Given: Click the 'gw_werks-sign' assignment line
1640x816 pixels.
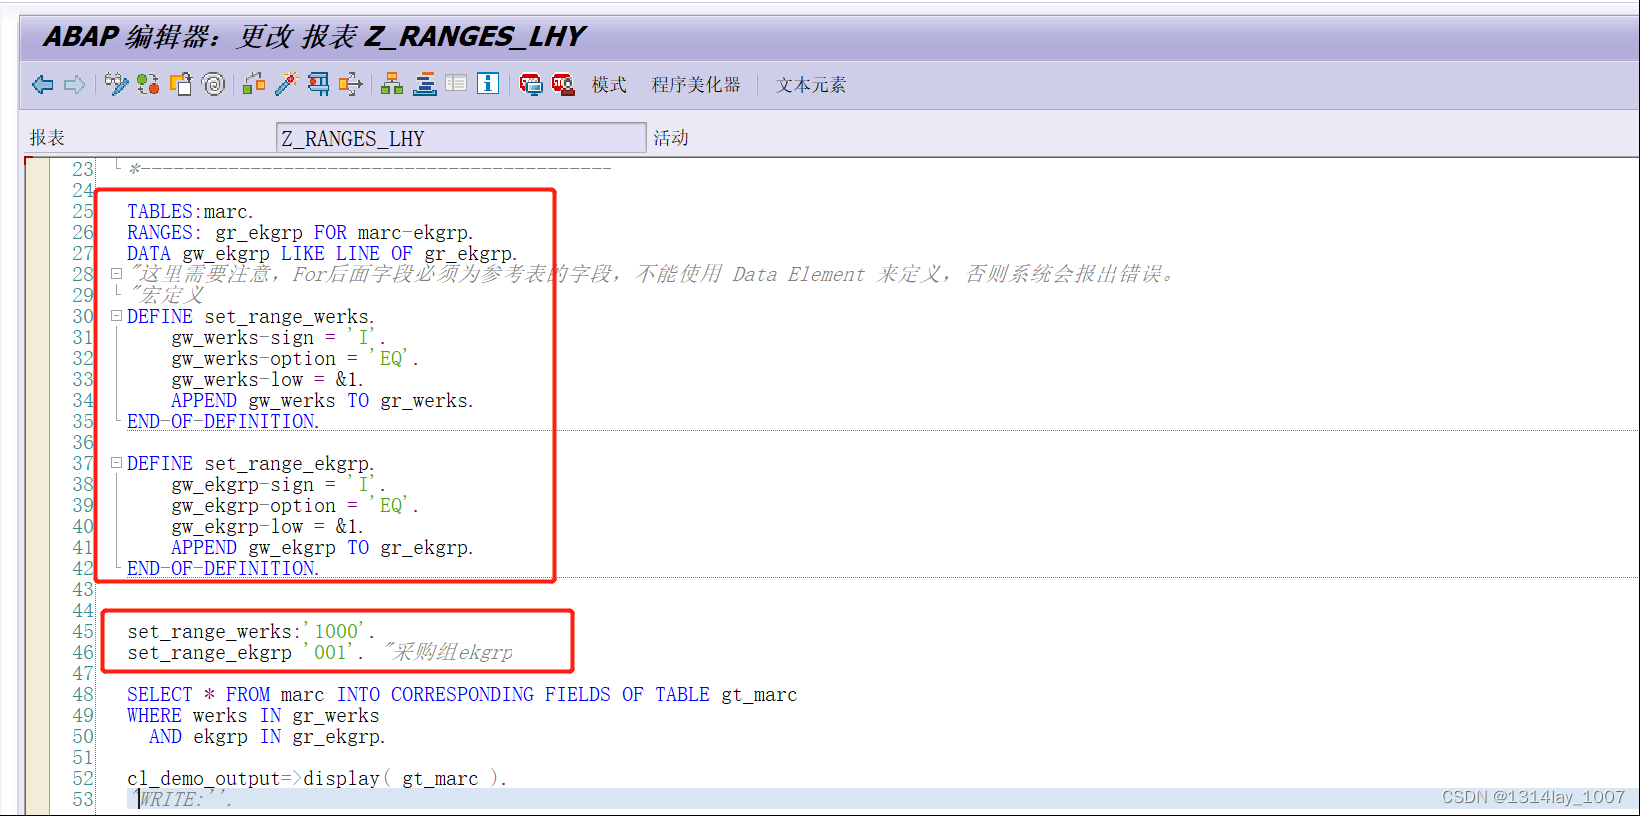Looking at the screenshot, I should [278, 337].
